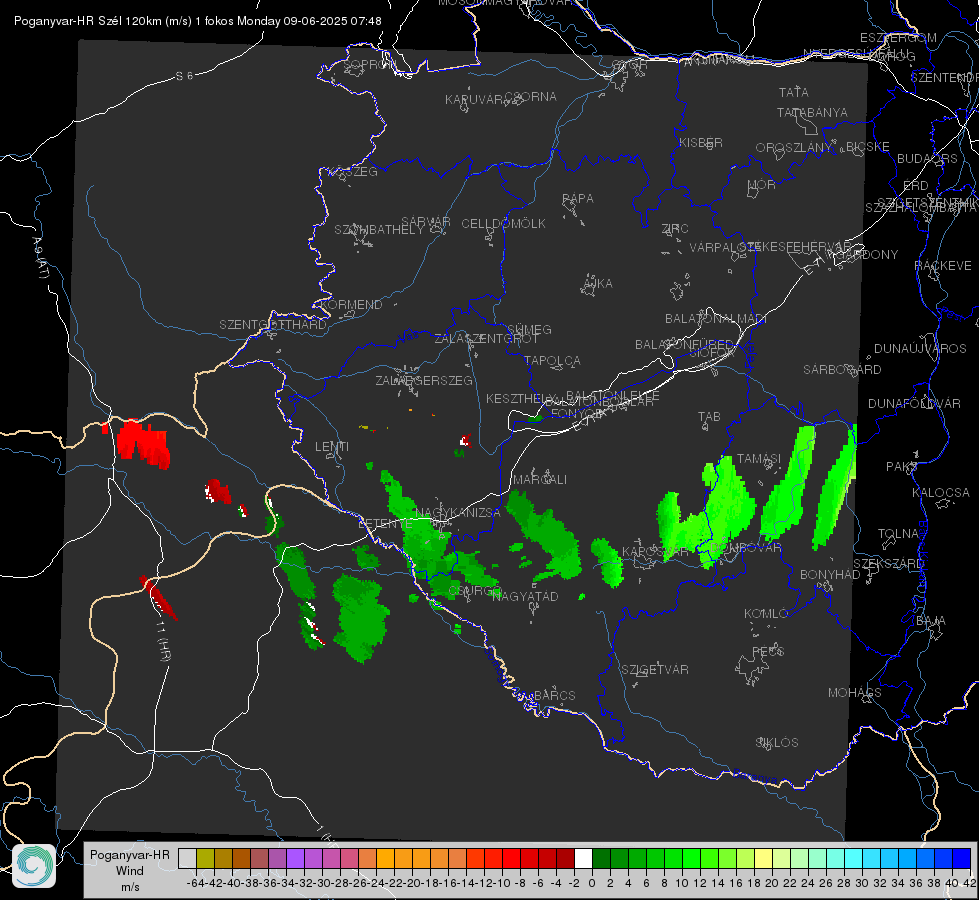The image size is (979, 900).
Task: Pick the dark green swatch right of white
Action: click(x=601, y=859)
